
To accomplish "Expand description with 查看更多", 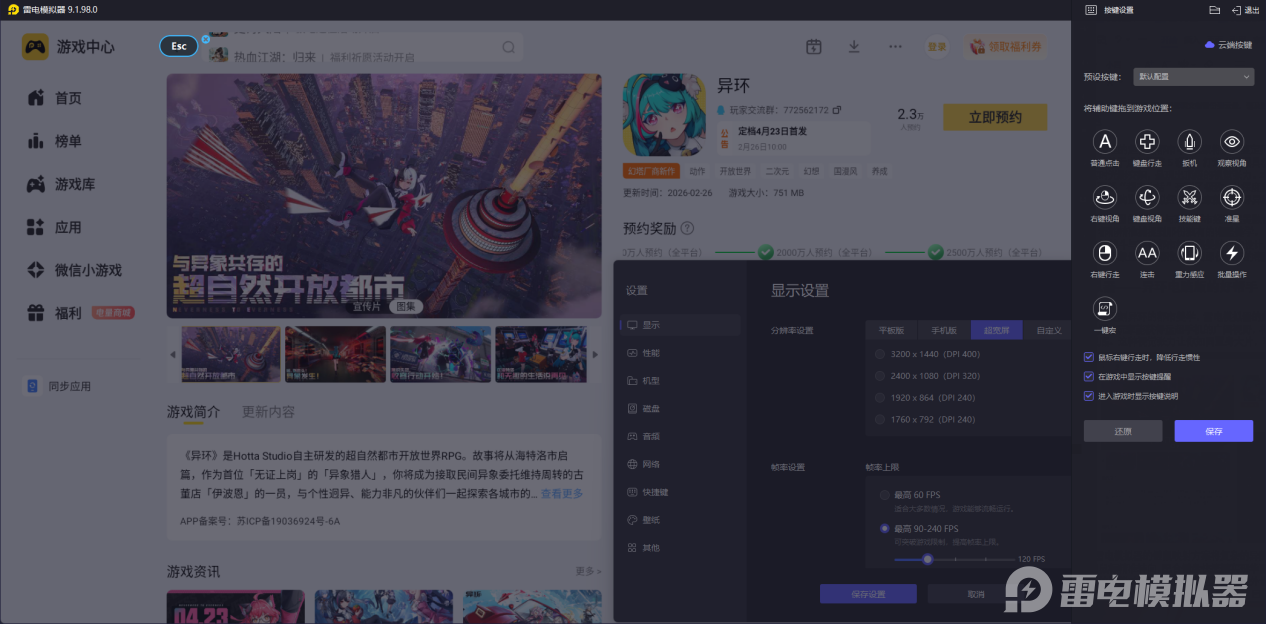I will click(x=562, y=494).
